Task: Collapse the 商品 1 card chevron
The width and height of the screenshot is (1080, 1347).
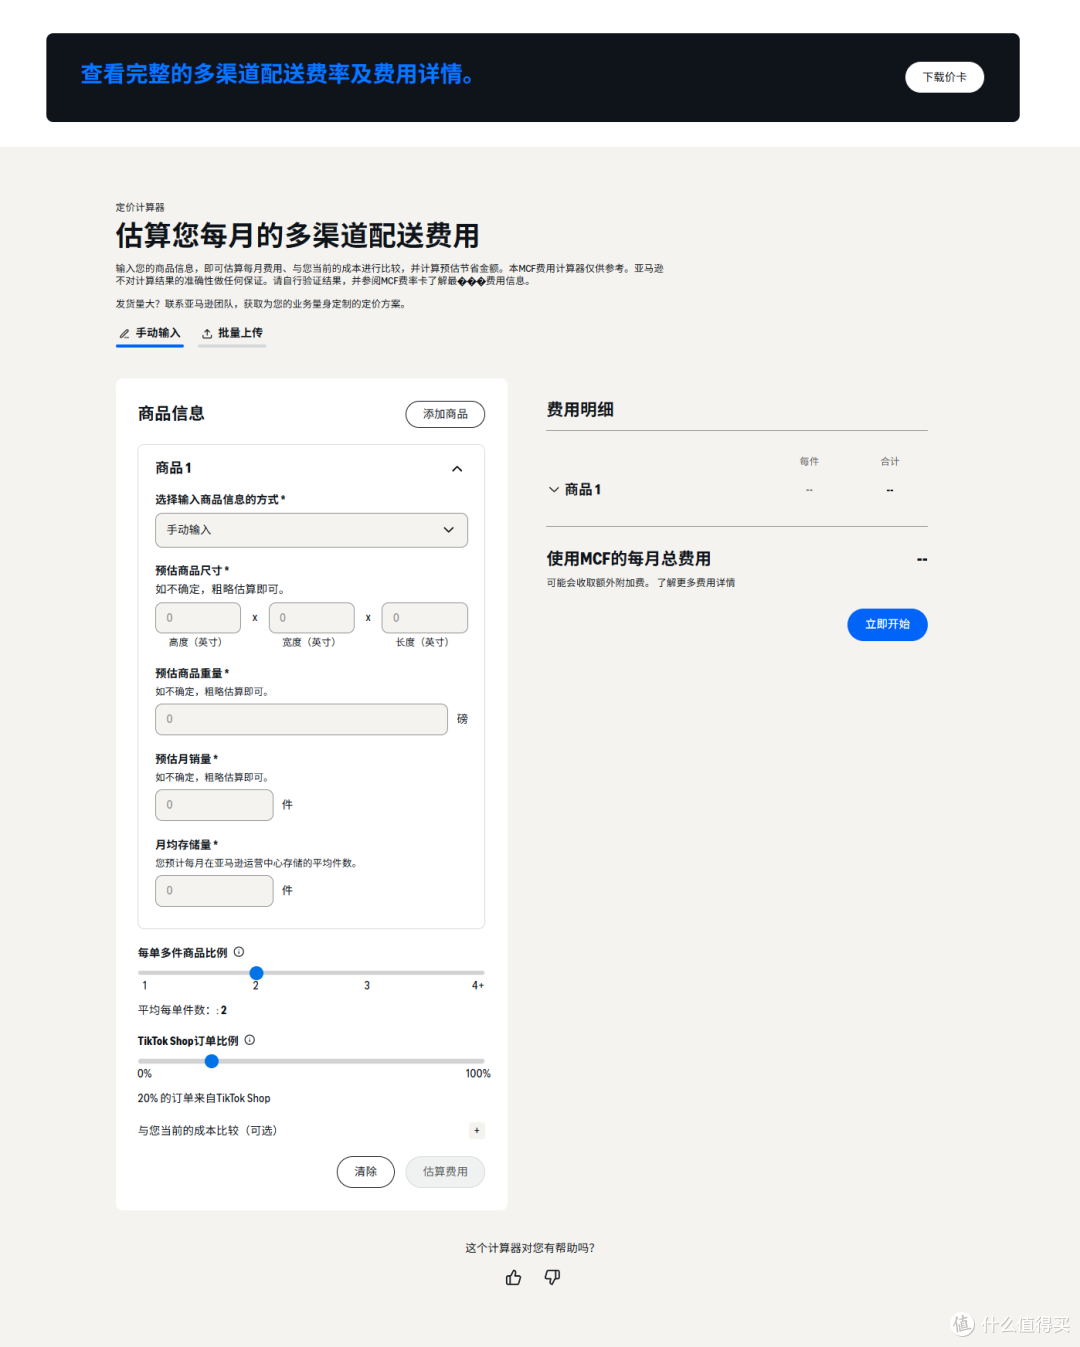Action: point(457,469)
